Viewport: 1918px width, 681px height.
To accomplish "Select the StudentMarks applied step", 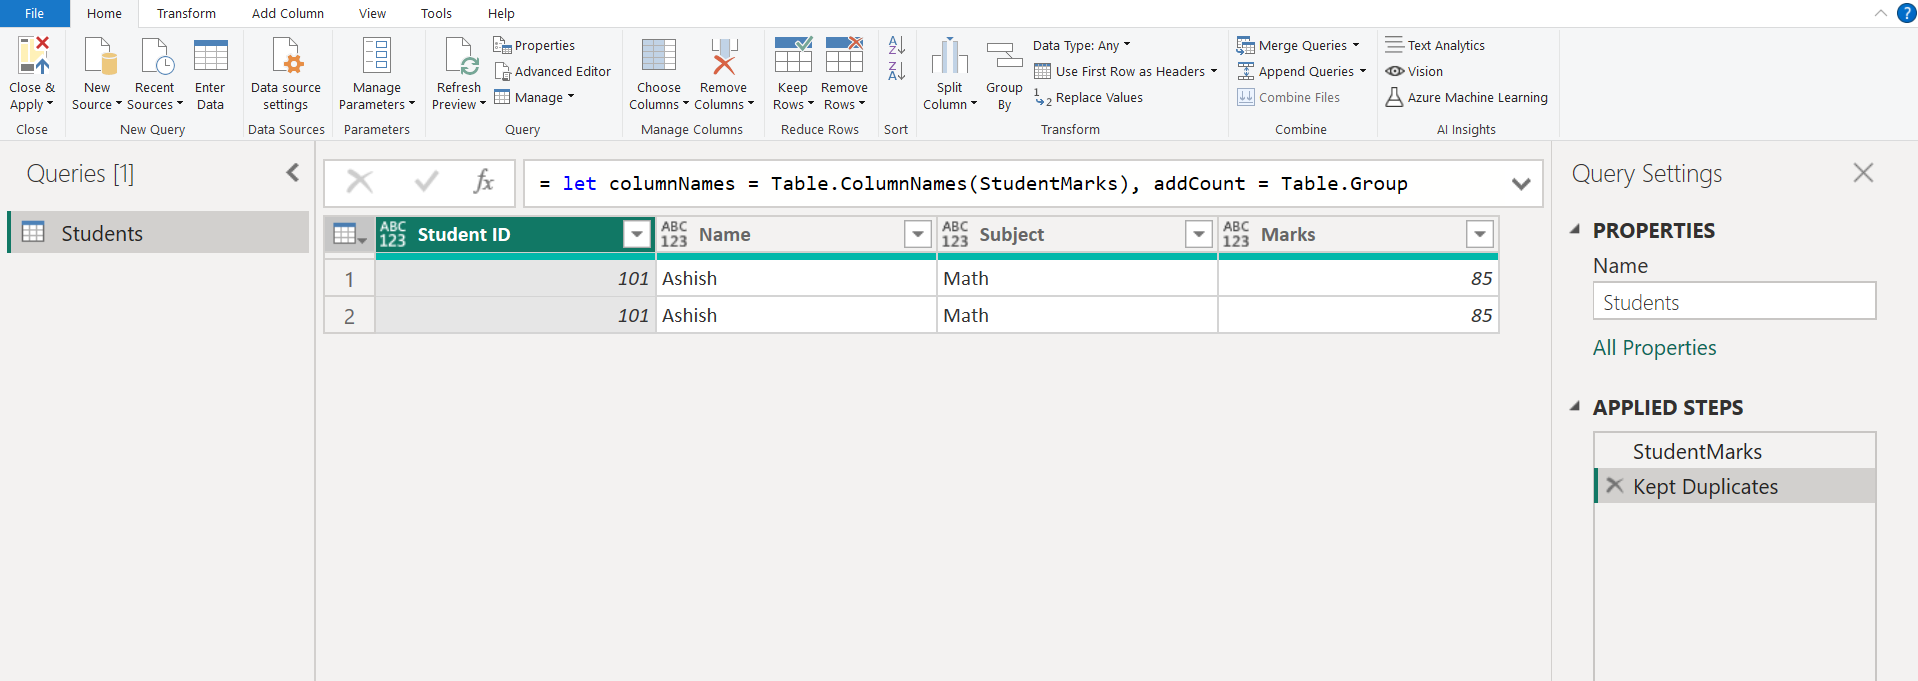I will pyautogui.click(x=1697, y=451).
